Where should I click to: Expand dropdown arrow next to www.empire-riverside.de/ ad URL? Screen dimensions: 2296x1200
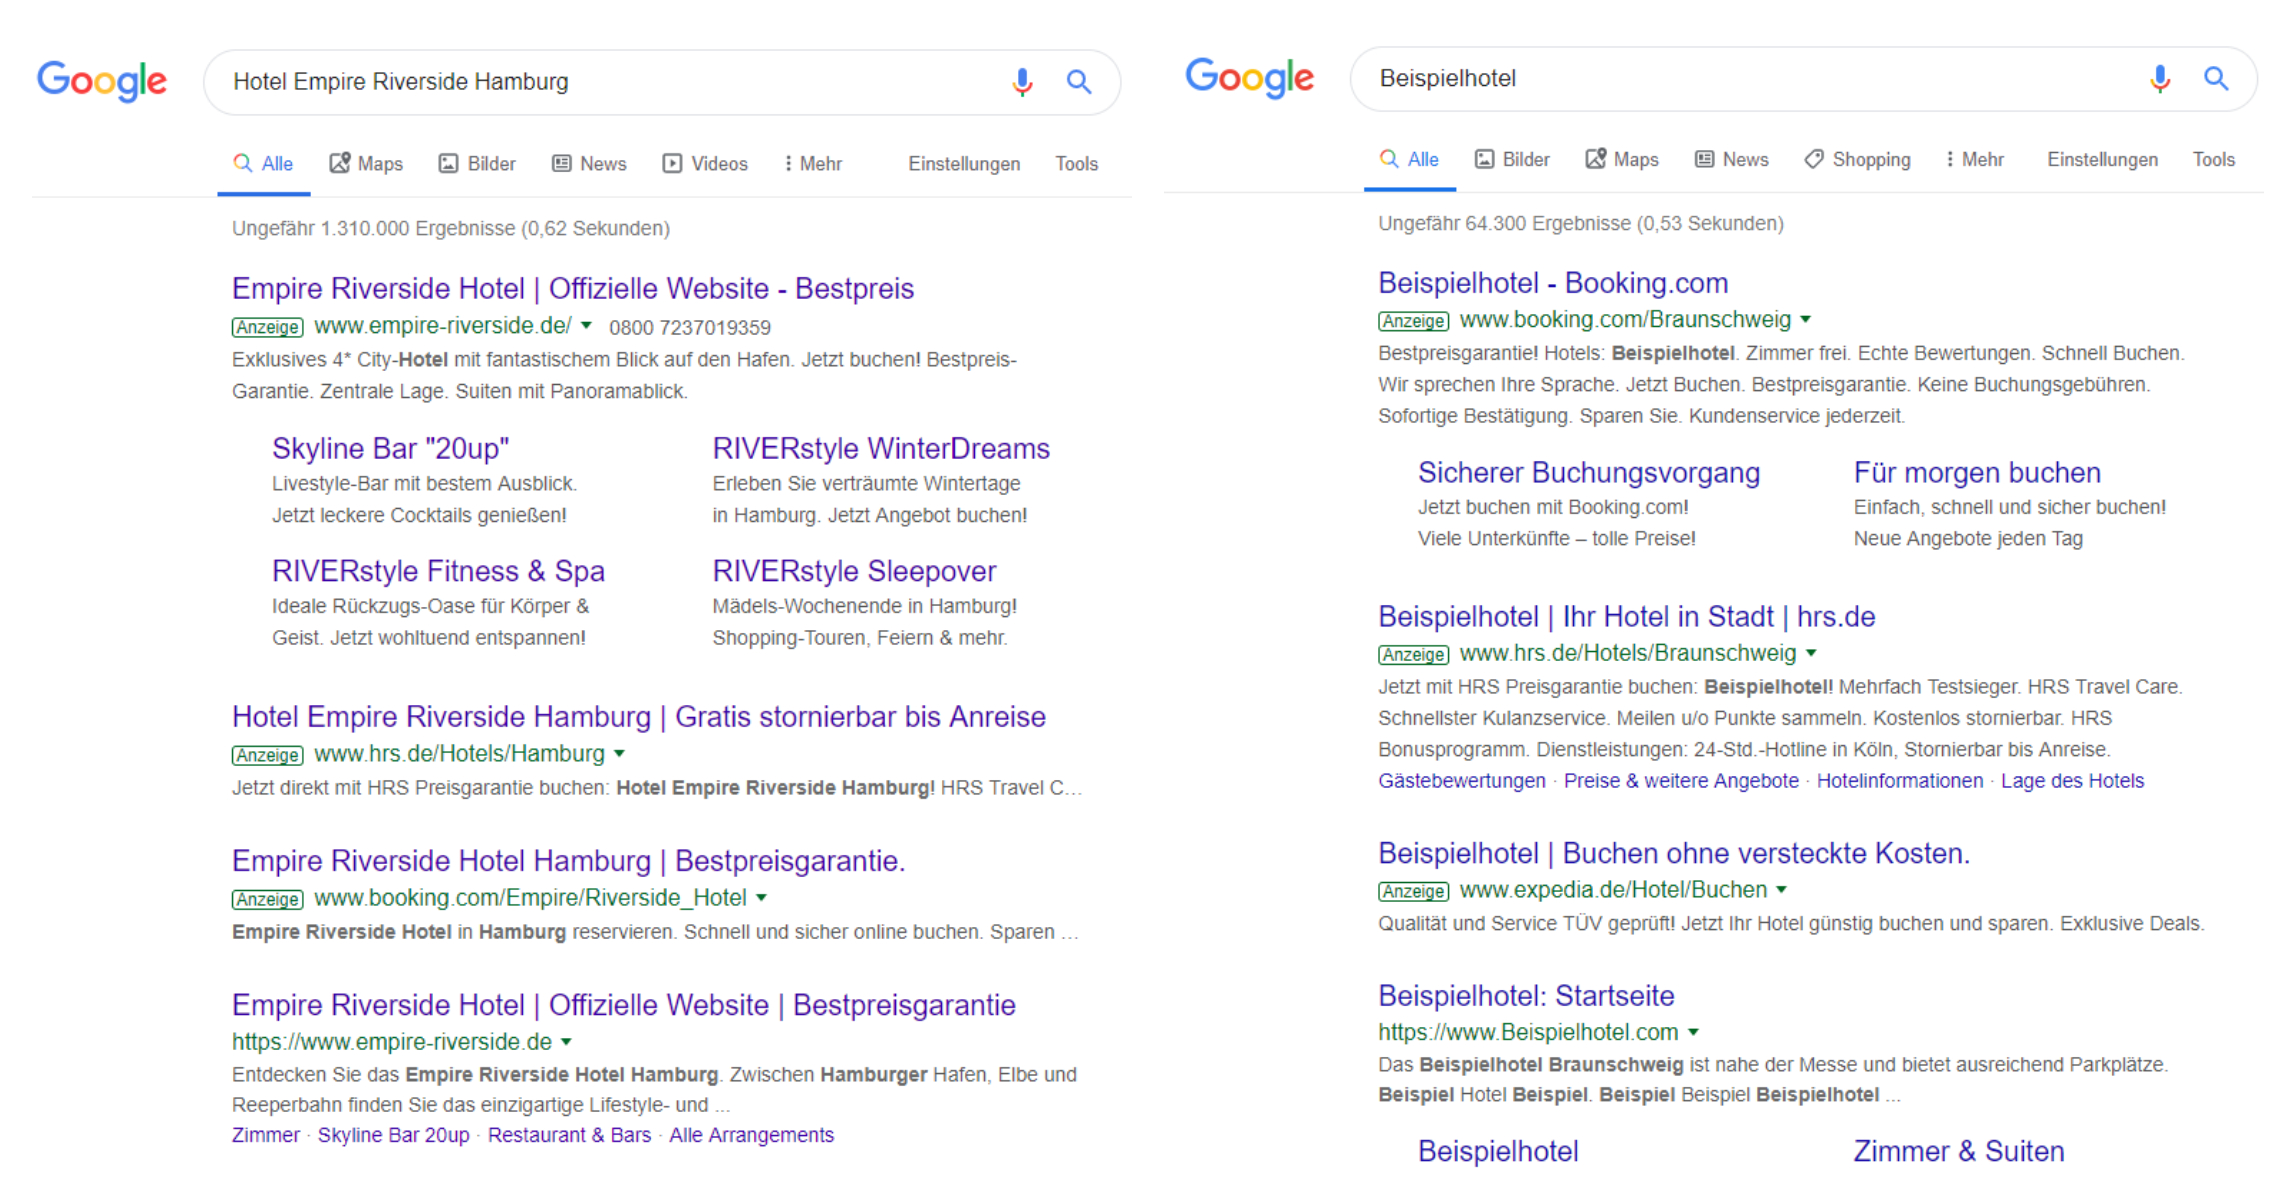pos(586,326)
